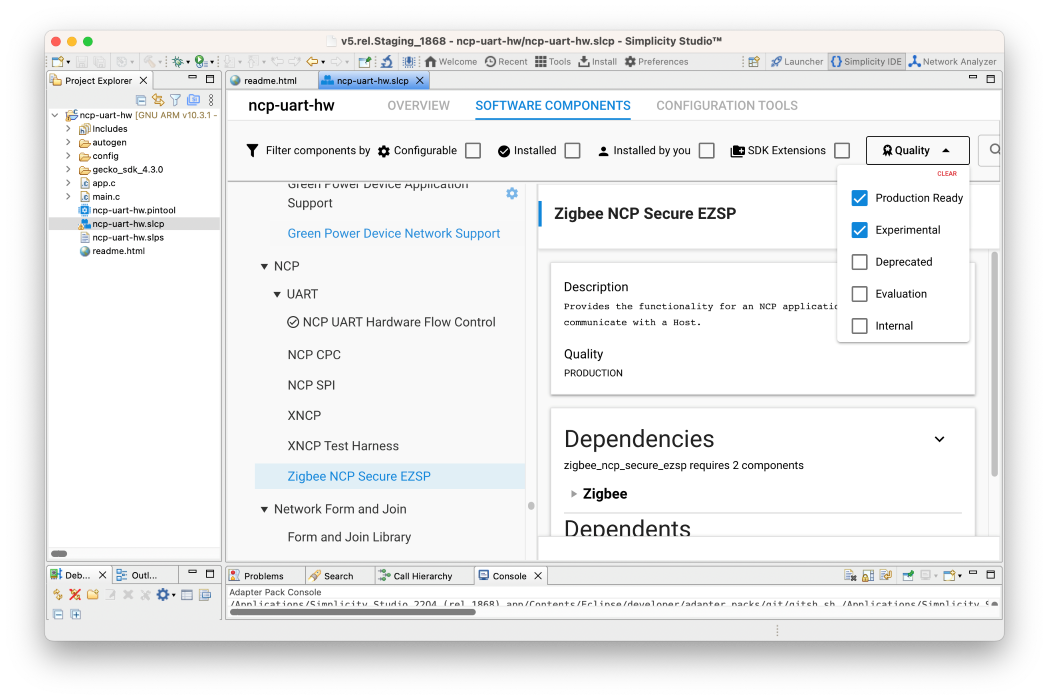Open Preferences from the toolbar

click(656, 62)
